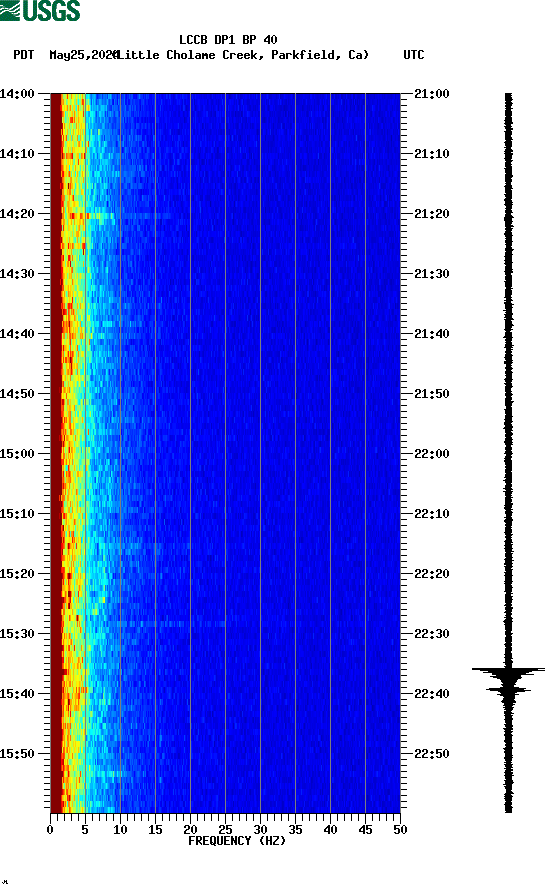The image size is (552, 893).
Task: Click the 15:10 PDT time label
Action: 17,514
